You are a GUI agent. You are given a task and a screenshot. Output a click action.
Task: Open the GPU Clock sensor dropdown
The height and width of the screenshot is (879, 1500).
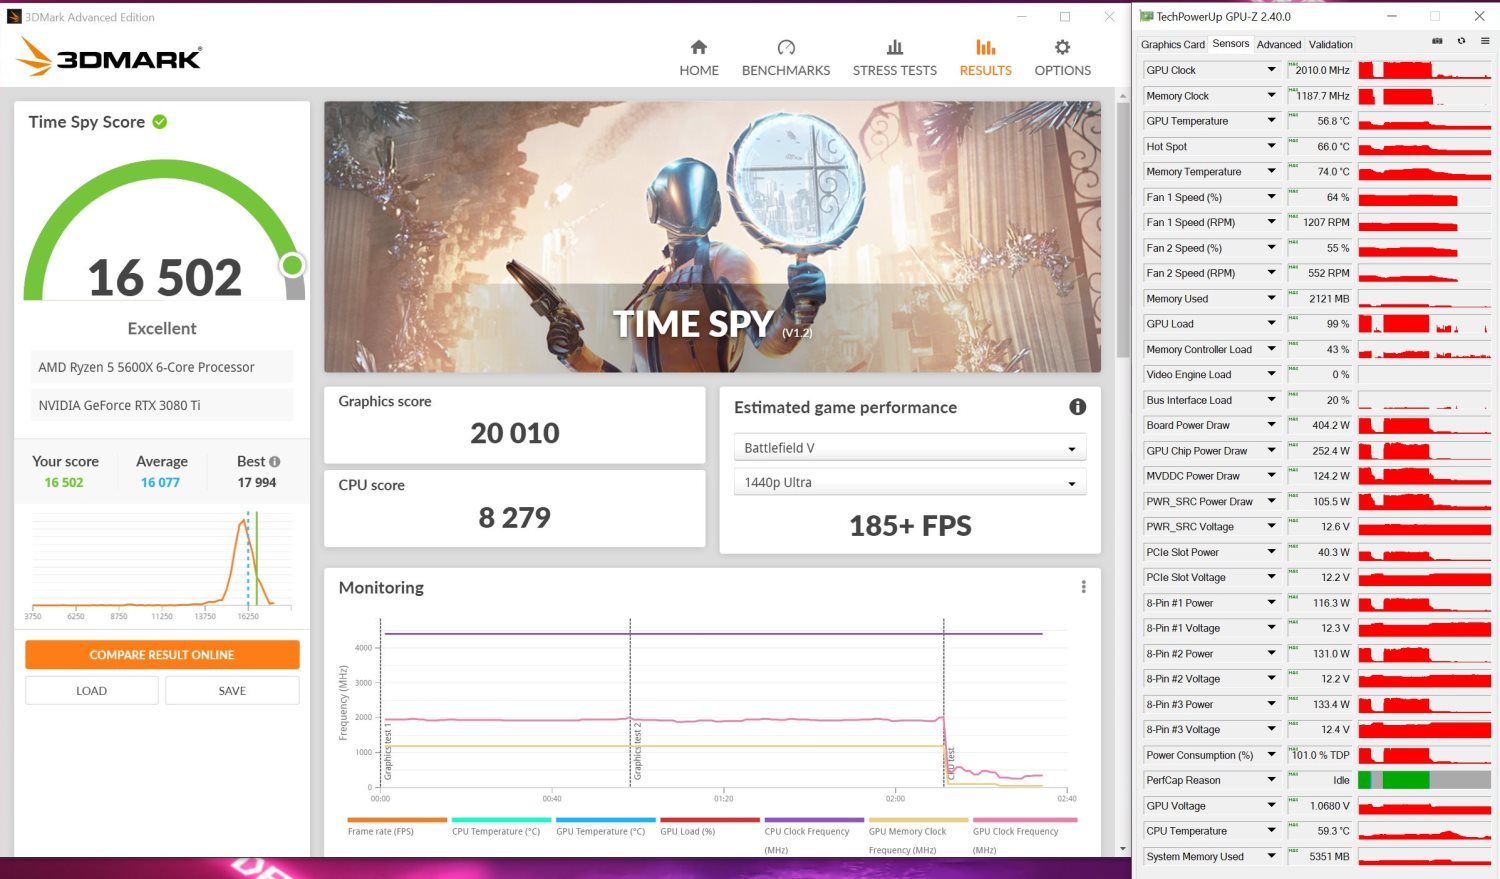coord(1271,70)
